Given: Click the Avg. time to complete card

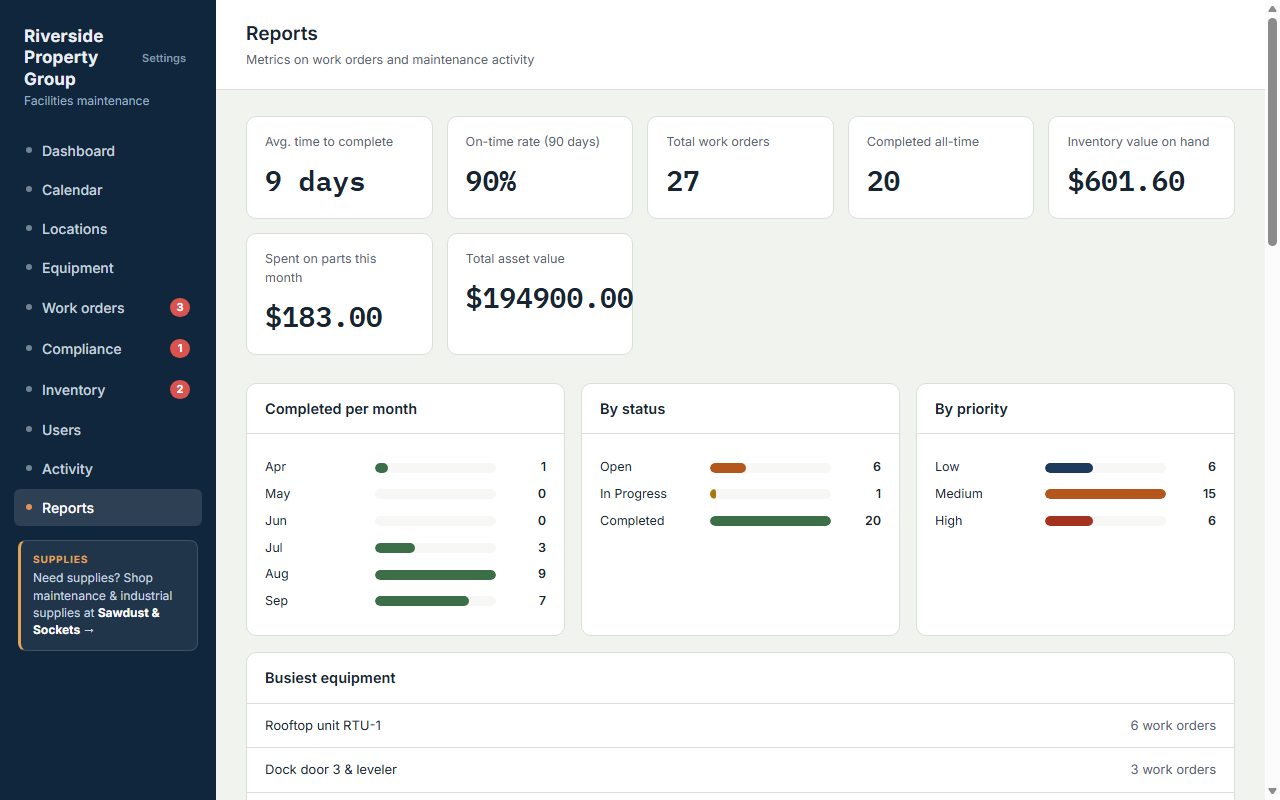Looking at the screenshot, I should point(339,167).
